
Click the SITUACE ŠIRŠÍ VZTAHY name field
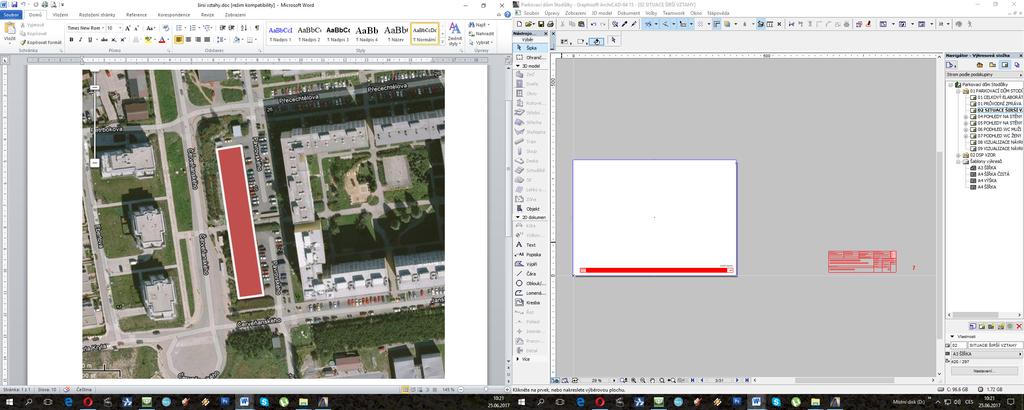click(x=993, y=345)
